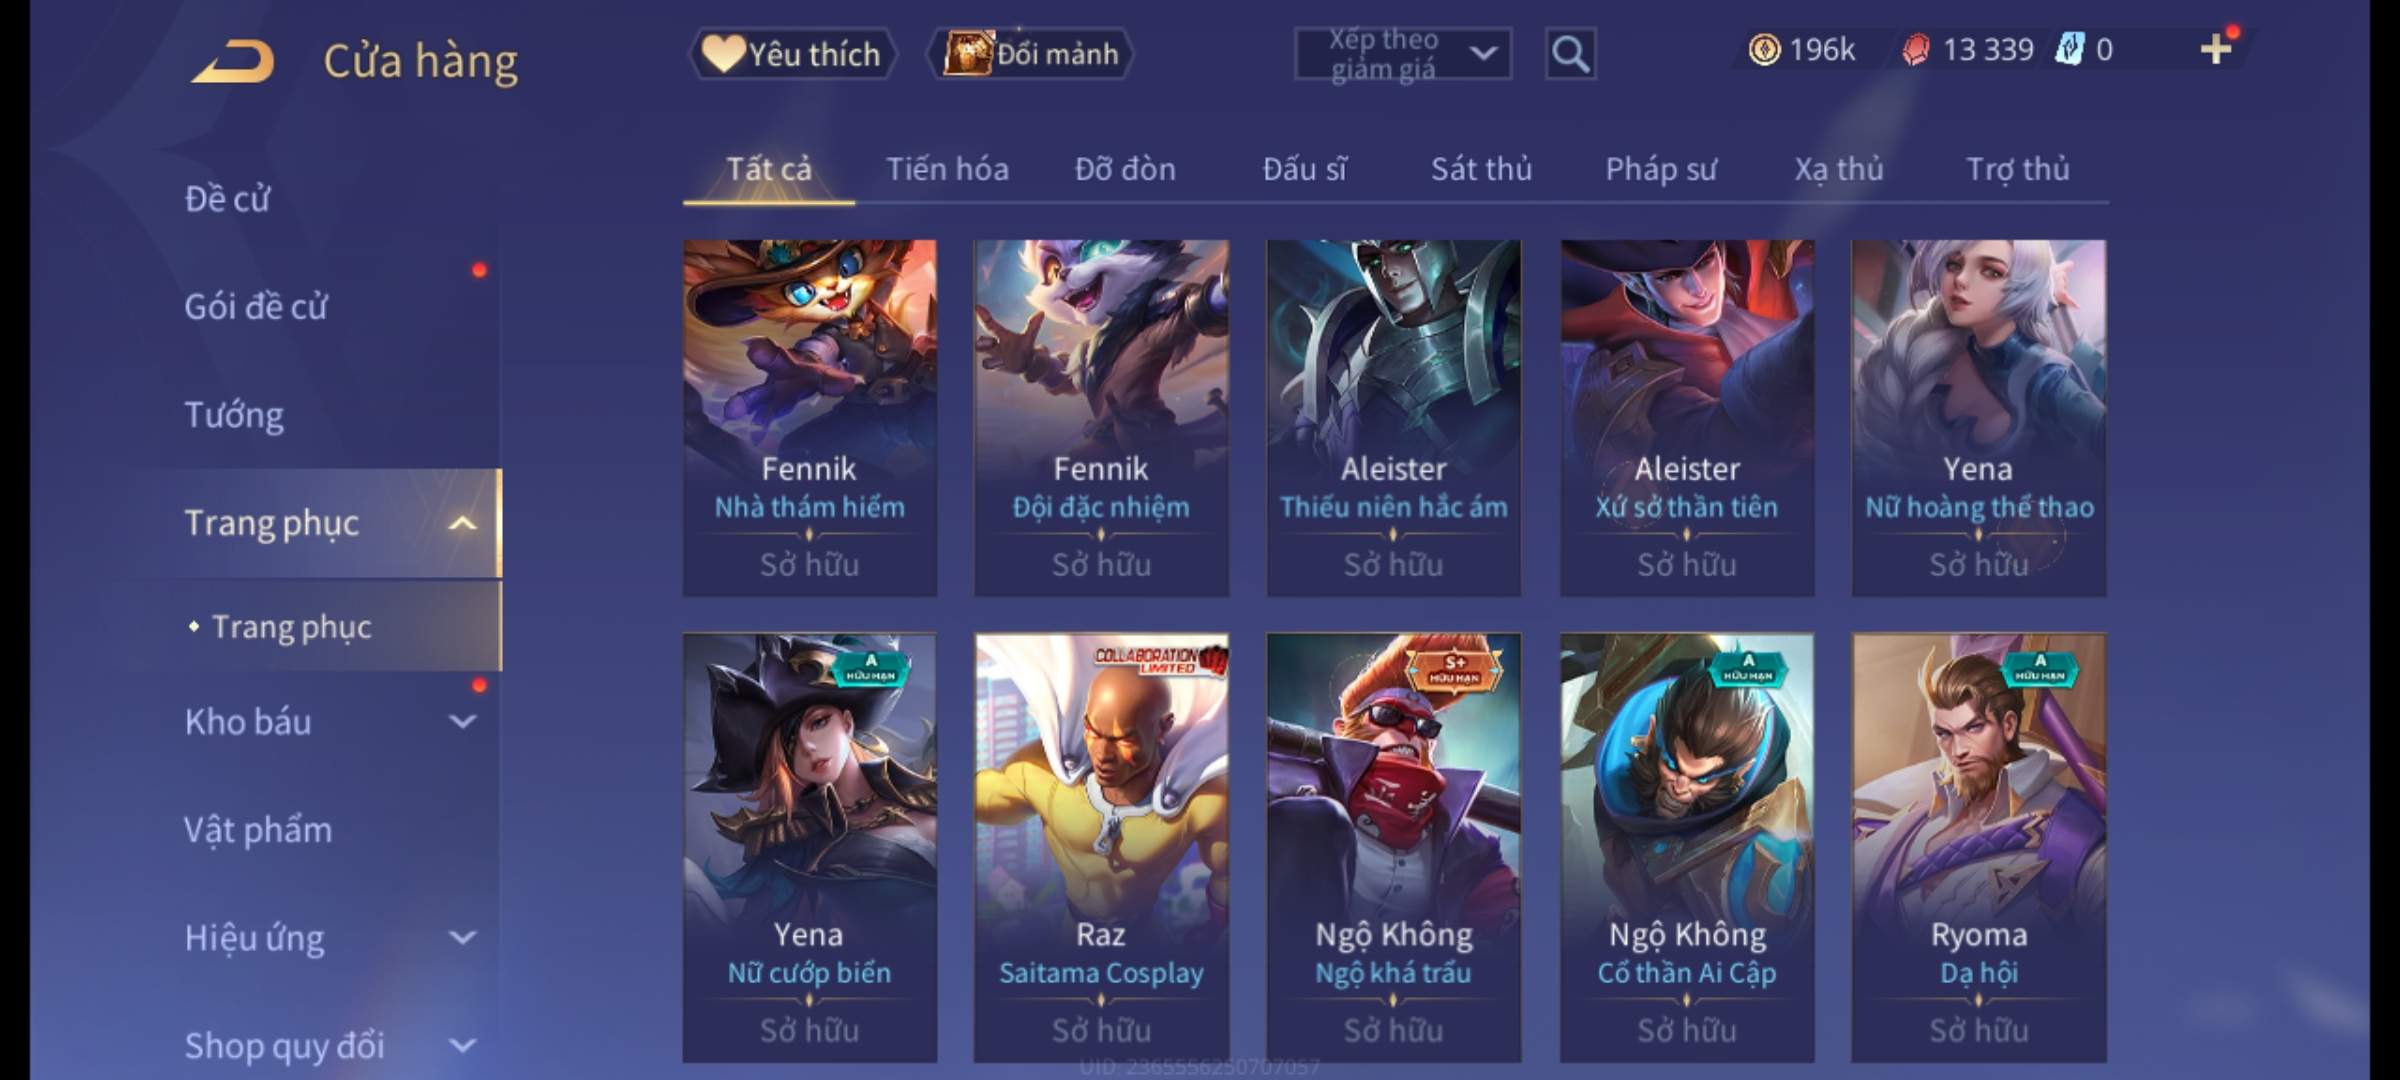Viewport: 2400px width, 1080px height.
Task: Open the search magnifier icon
Action: point(1570,54)
